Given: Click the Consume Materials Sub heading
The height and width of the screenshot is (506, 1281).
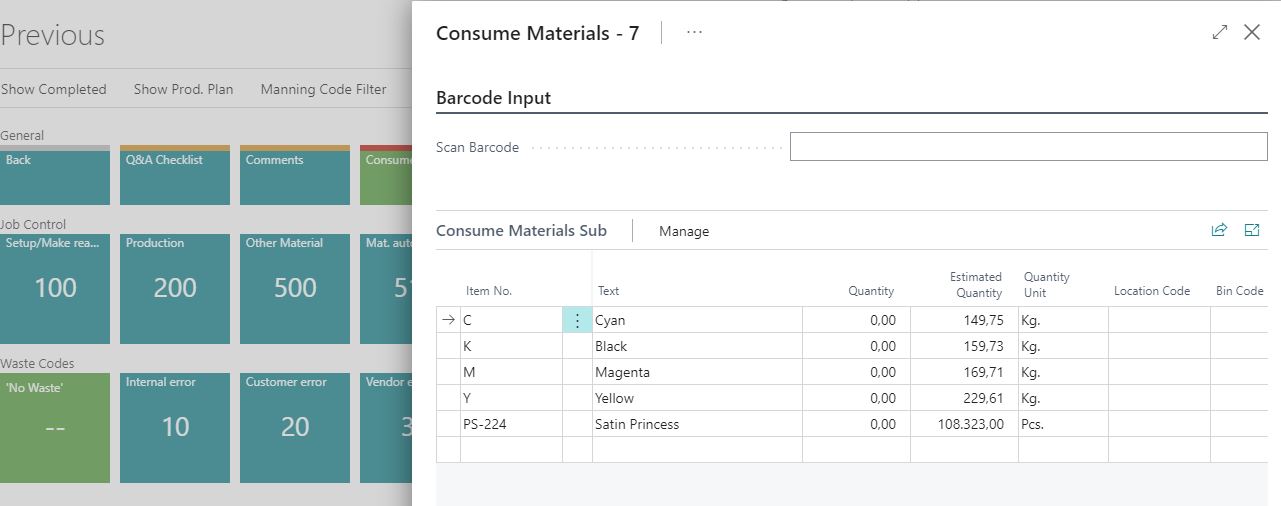Looking at the screenshot, I should [521, 230].
